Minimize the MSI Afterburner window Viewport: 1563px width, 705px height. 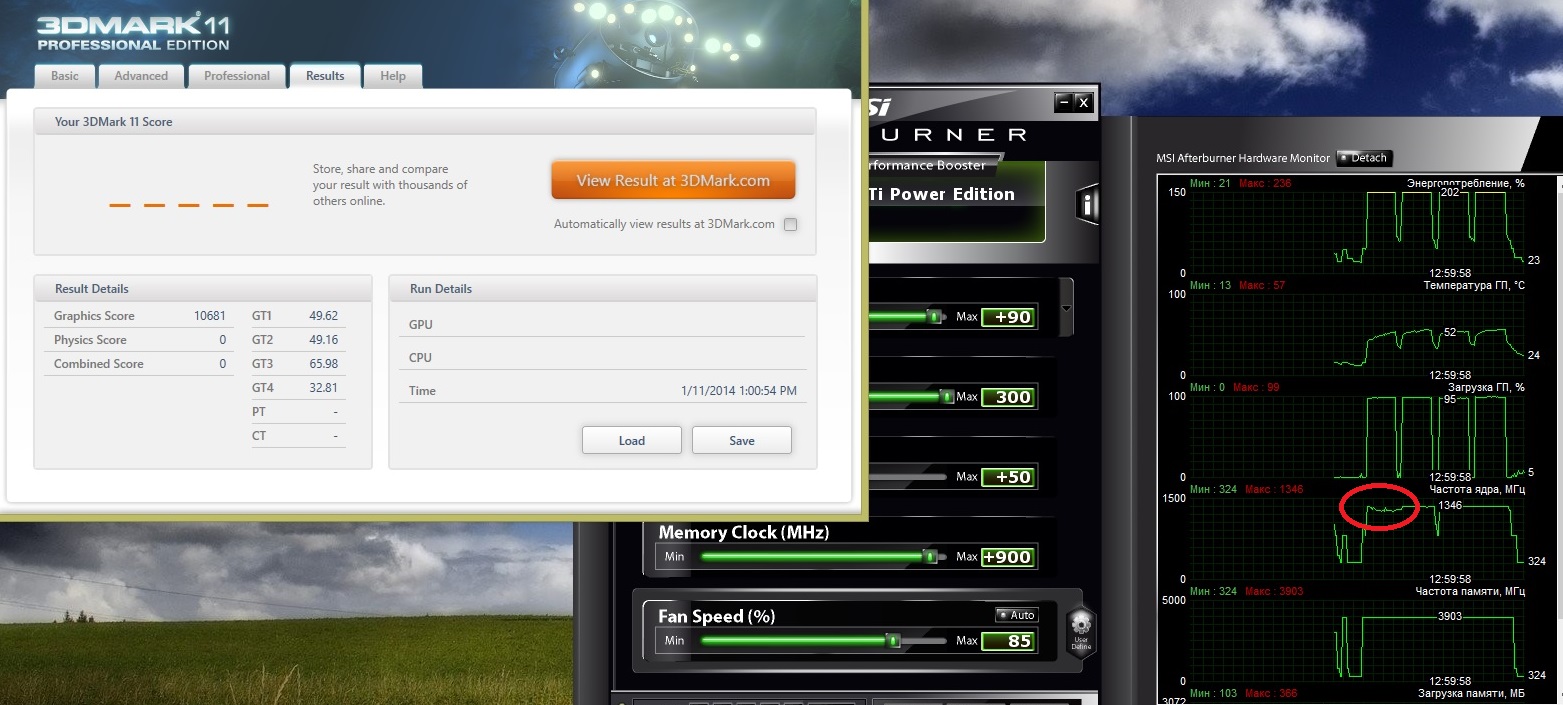pos(1064,103)
